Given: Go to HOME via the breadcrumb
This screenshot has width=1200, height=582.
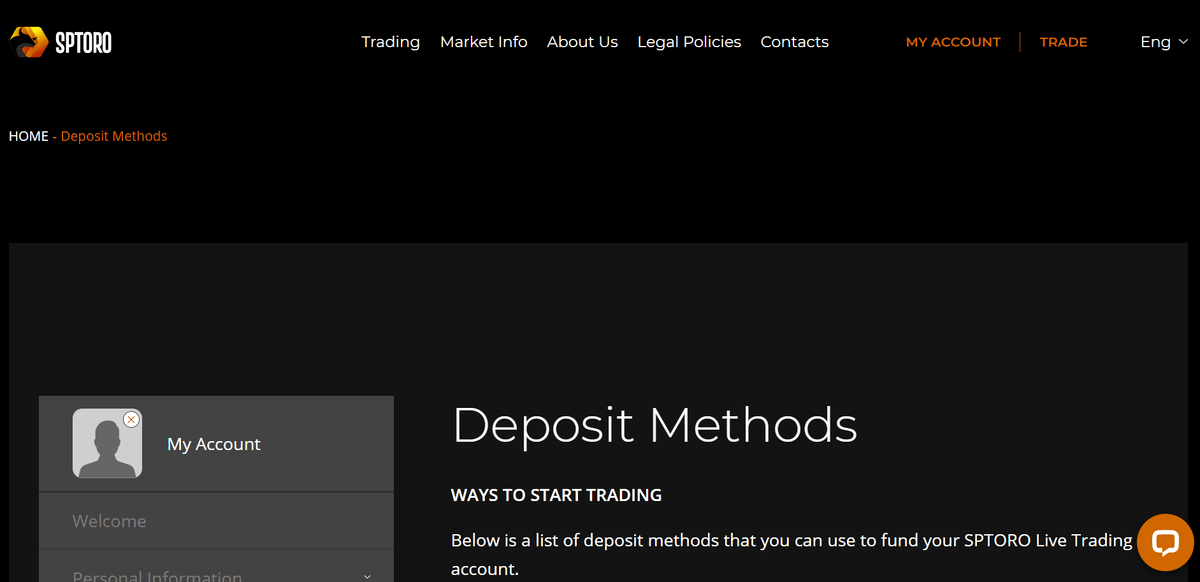Looking at the screenshot, I should [28, 136].
